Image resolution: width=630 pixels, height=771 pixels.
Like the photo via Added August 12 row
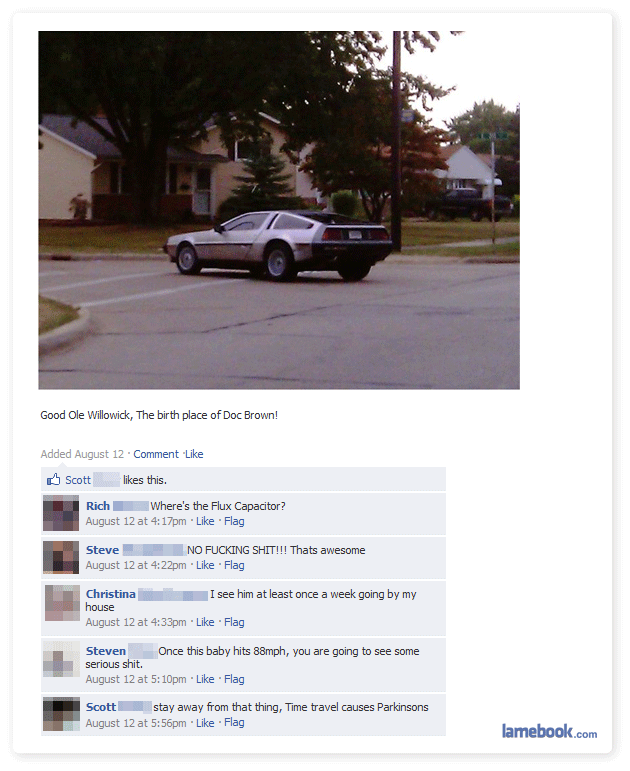(x=194, y=454)
